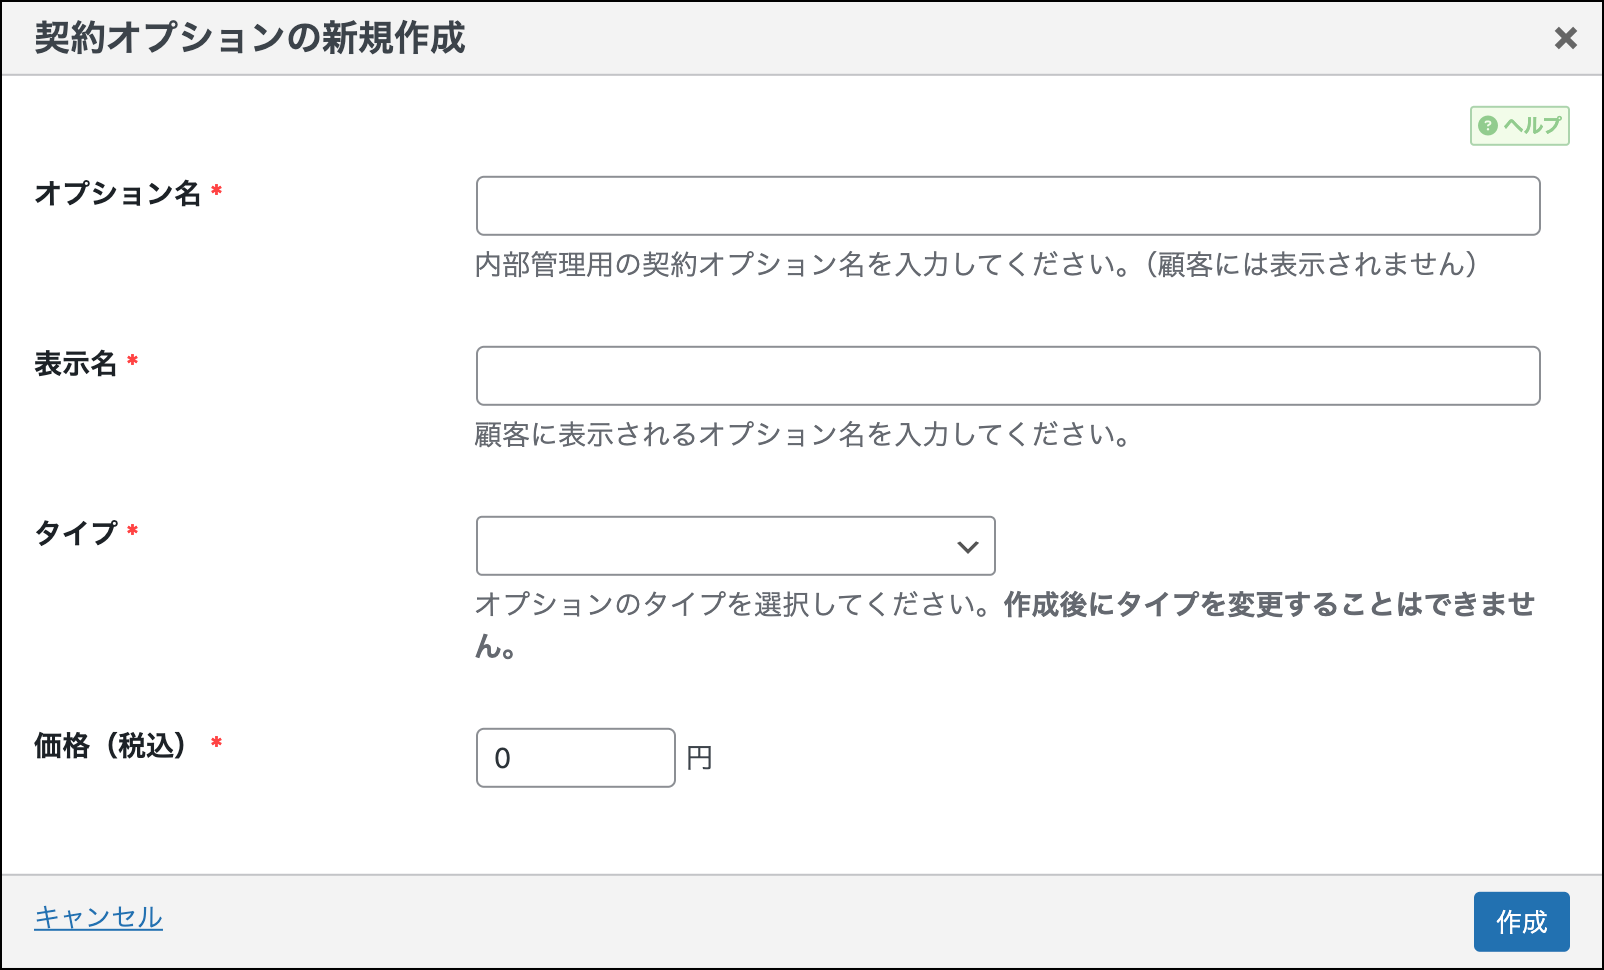Click the red asterisk next to オプション名
This screenshot has width=1604, height=970.
tap(216, 190)
